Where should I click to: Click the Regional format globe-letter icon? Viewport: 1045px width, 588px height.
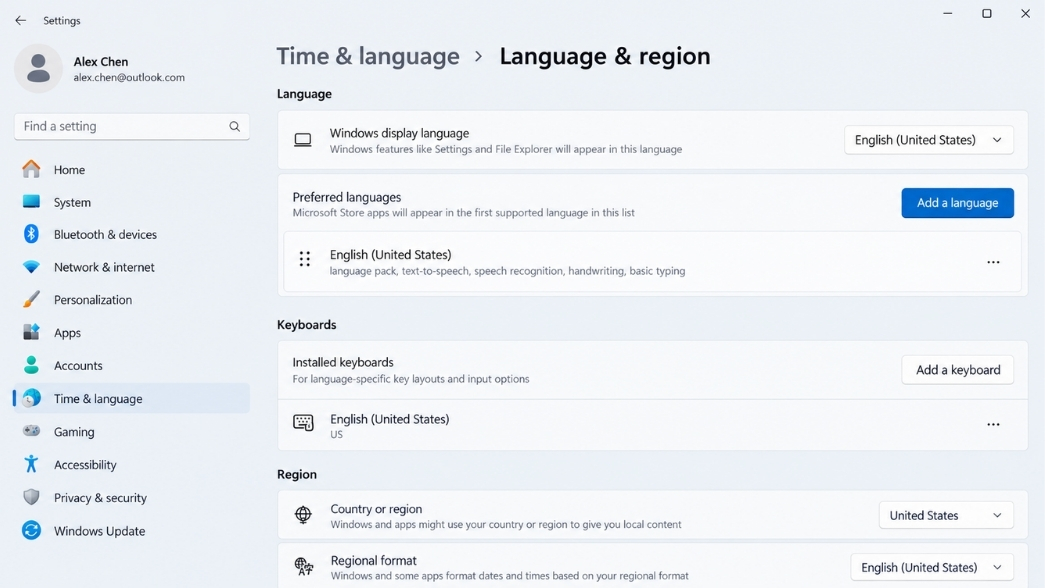(x=304, y=566)
